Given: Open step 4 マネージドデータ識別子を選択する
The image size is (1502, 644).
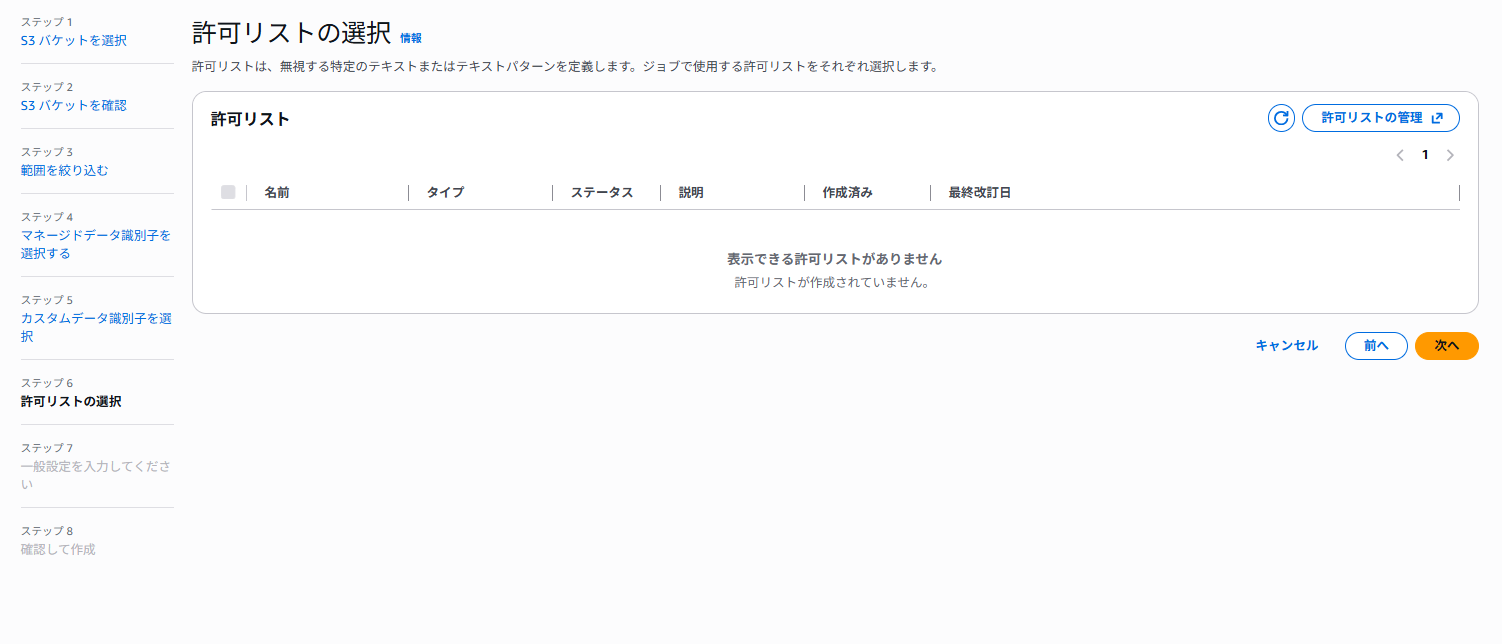Looking at the screenshot, I should click(96, 244).
